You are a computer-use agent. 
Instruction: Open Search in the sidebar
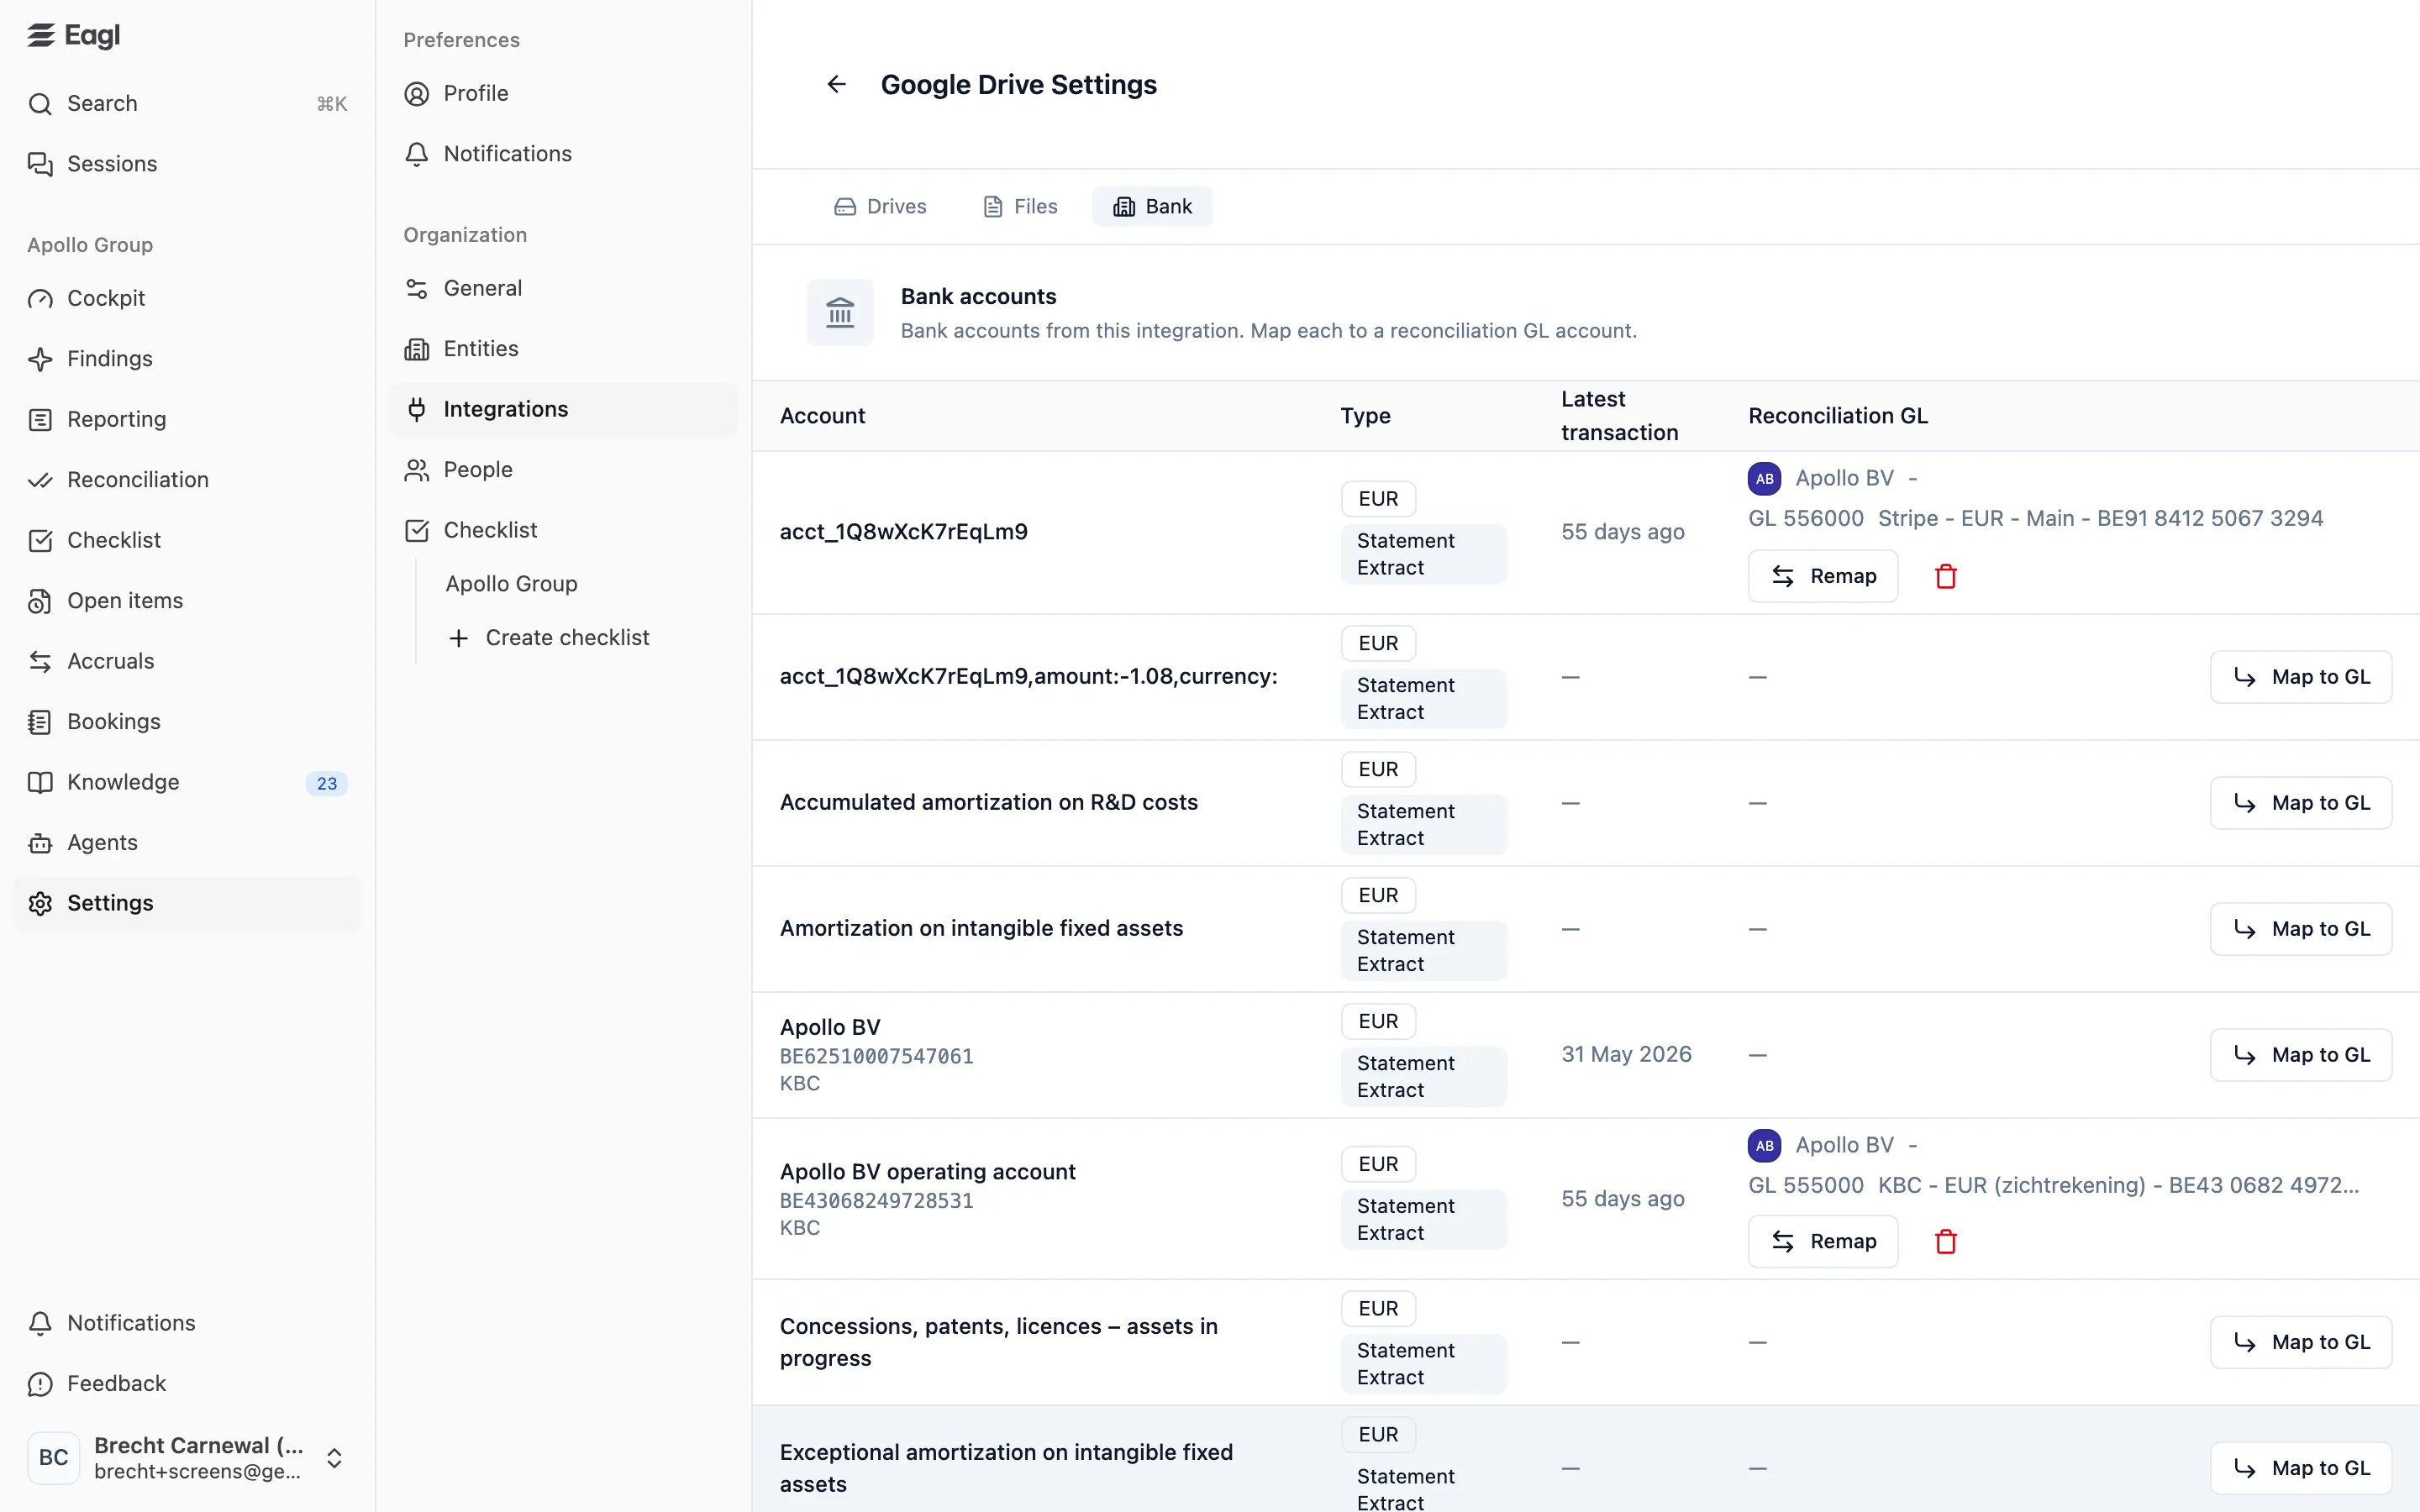(187, 104)
